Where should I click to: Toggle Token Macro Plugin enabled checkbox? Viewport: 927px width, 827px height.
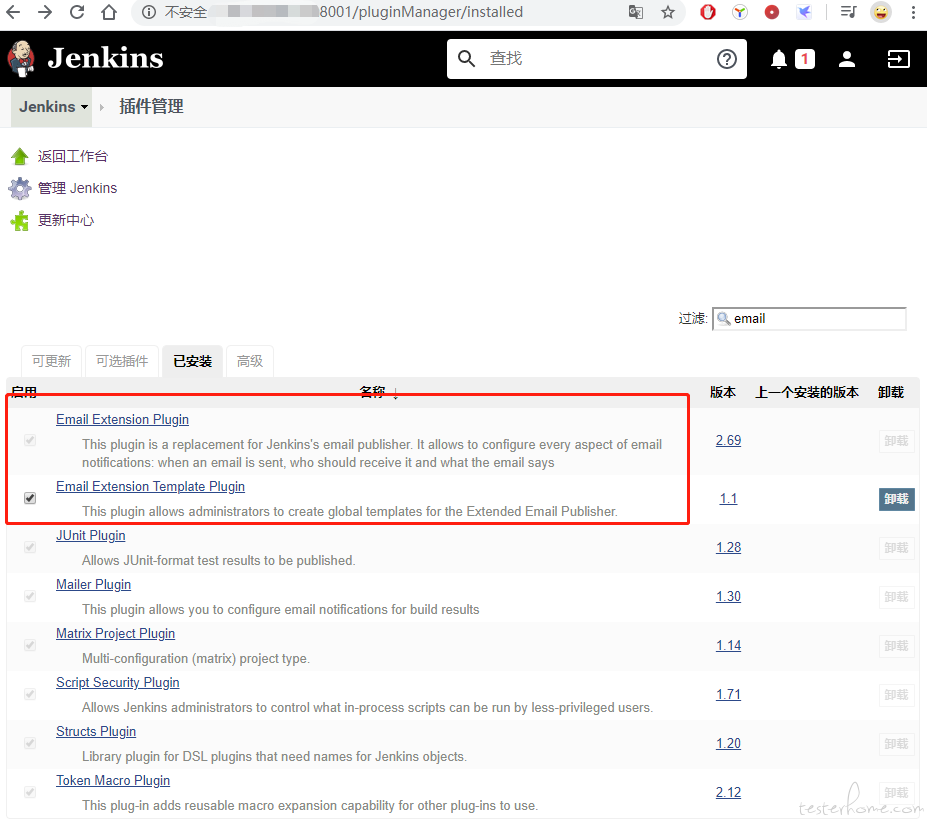[30, 793]
